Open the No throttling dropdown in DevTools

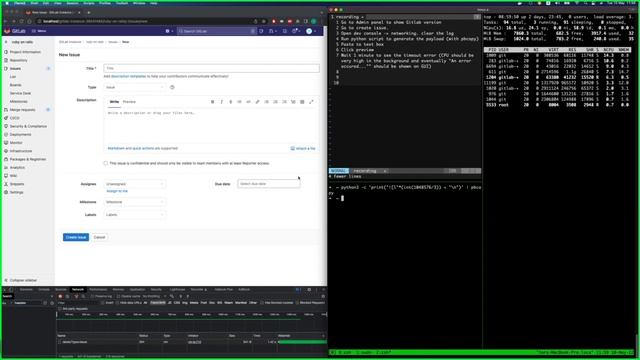click(153, 296)
